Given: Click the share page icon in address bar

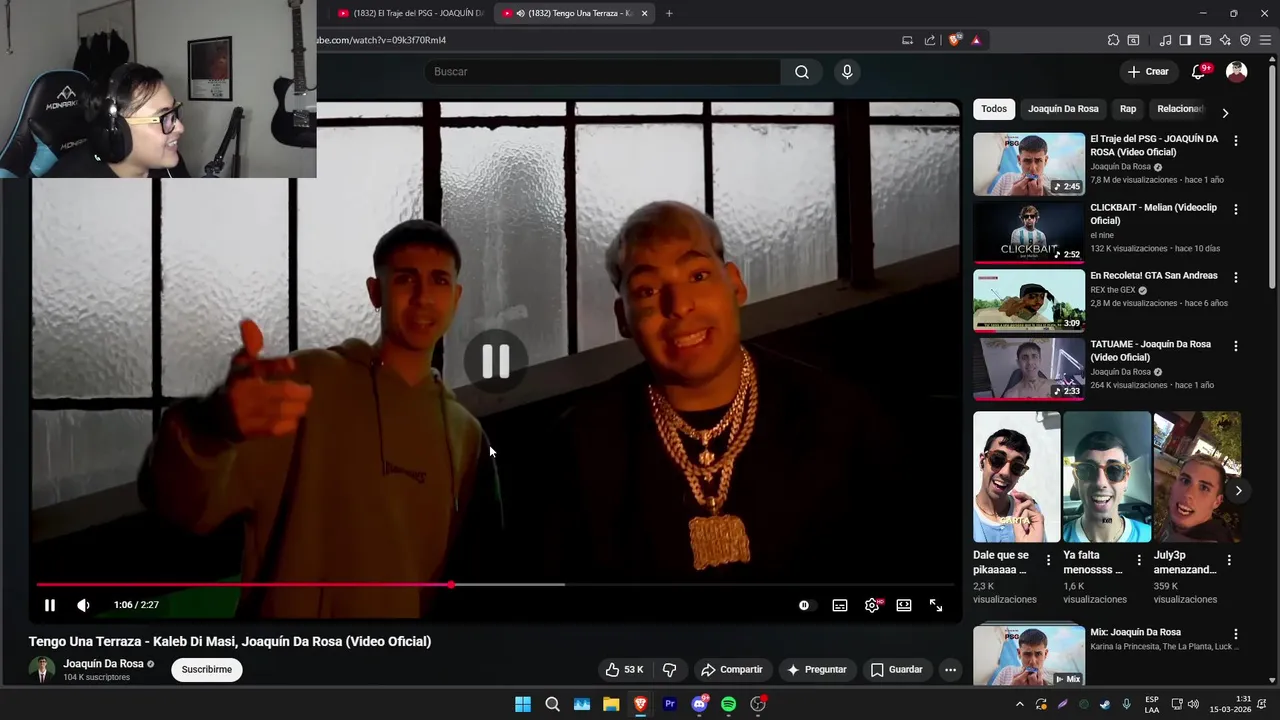Looking at the screenshot, I should coord(930,40).
